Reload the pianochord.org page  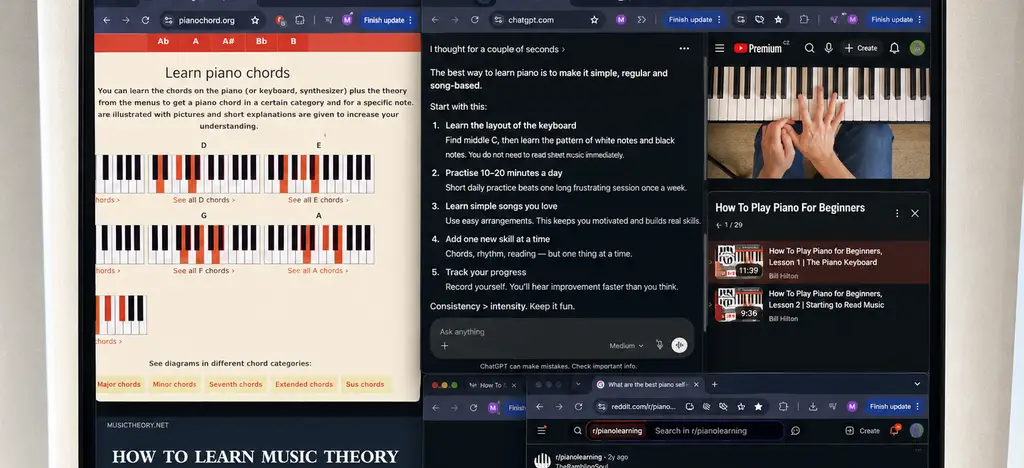click(146, 20)
